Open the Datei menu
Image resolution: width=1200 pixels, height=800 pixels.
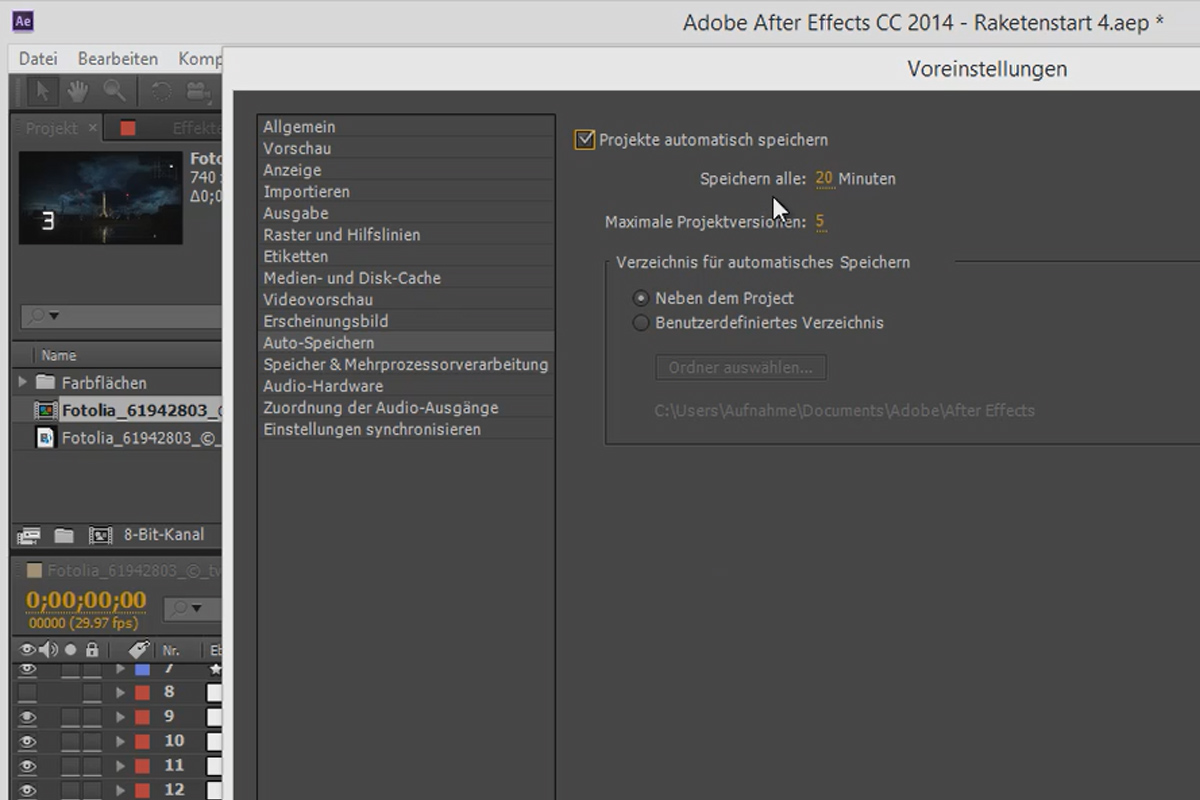(x=38, y=59)
